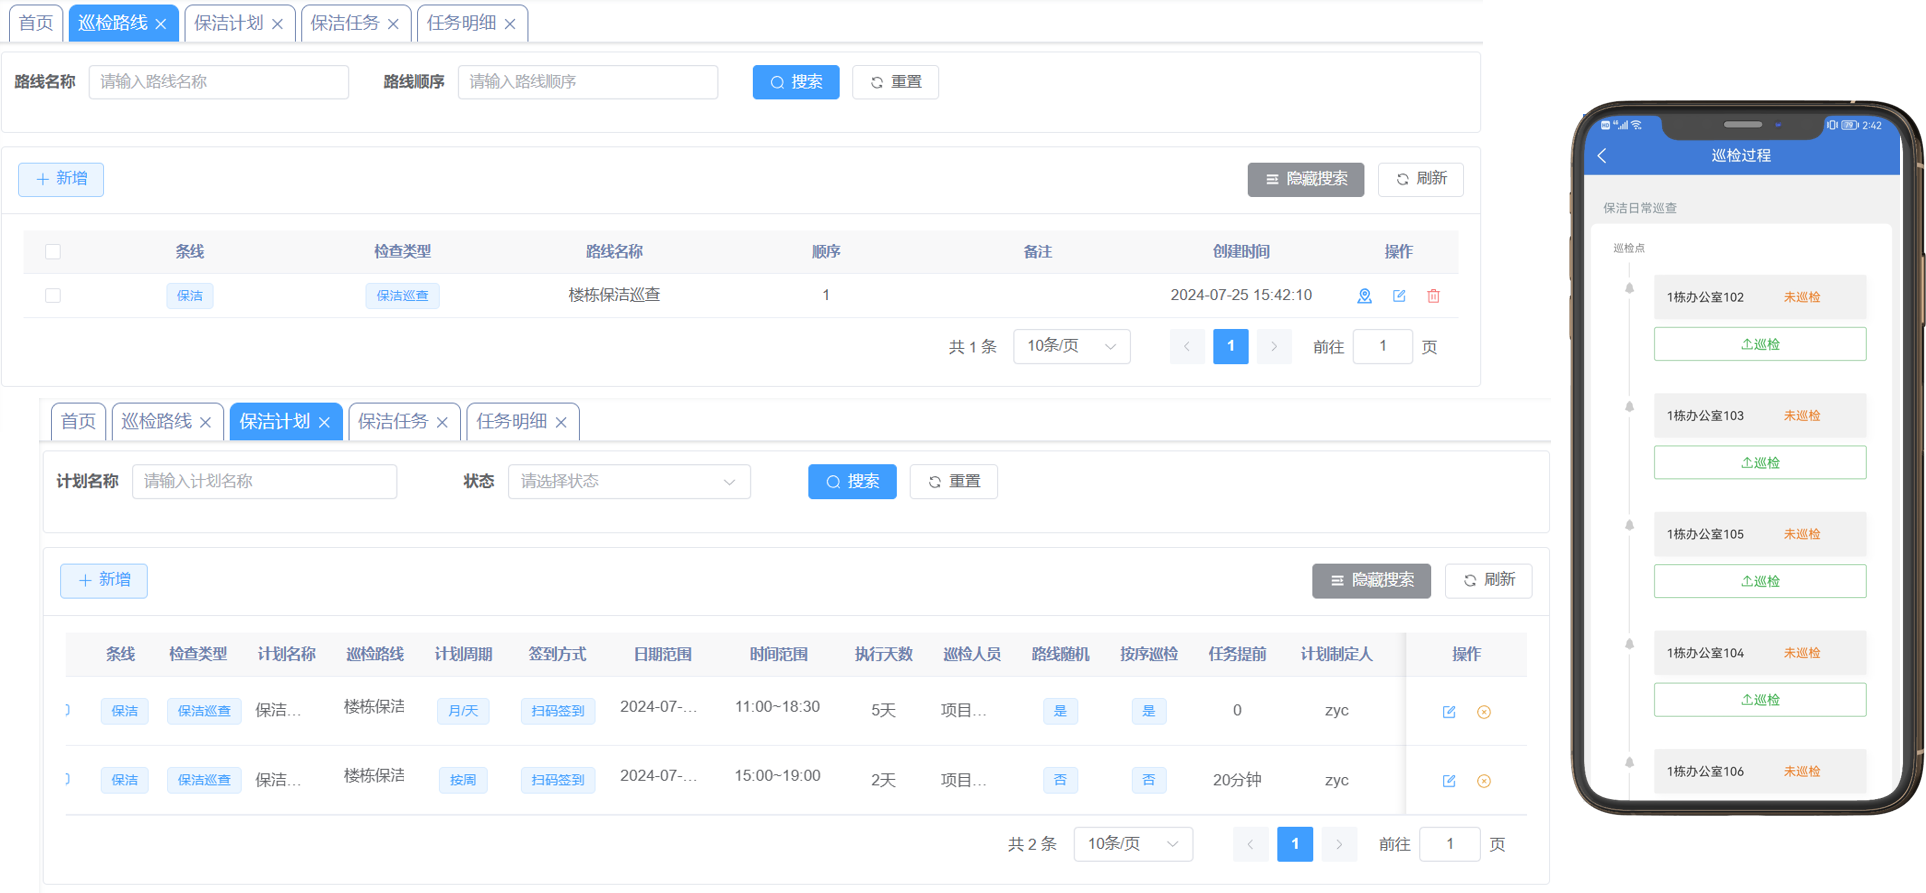This screenshot has width=1926, height=893.
Task: Open the 请选择状态 status dropdown
Action: (629, 482)
